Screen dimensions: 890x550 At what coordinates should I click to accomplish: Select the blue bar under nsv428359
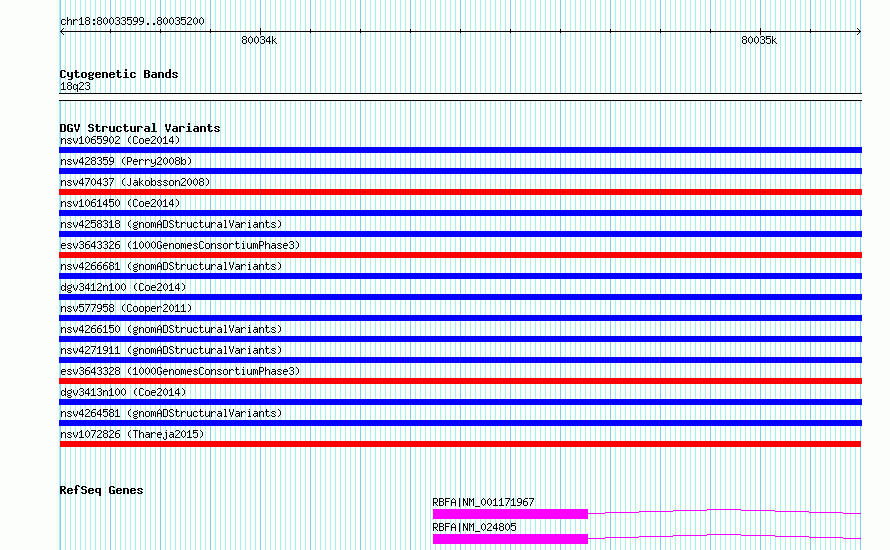460,171
